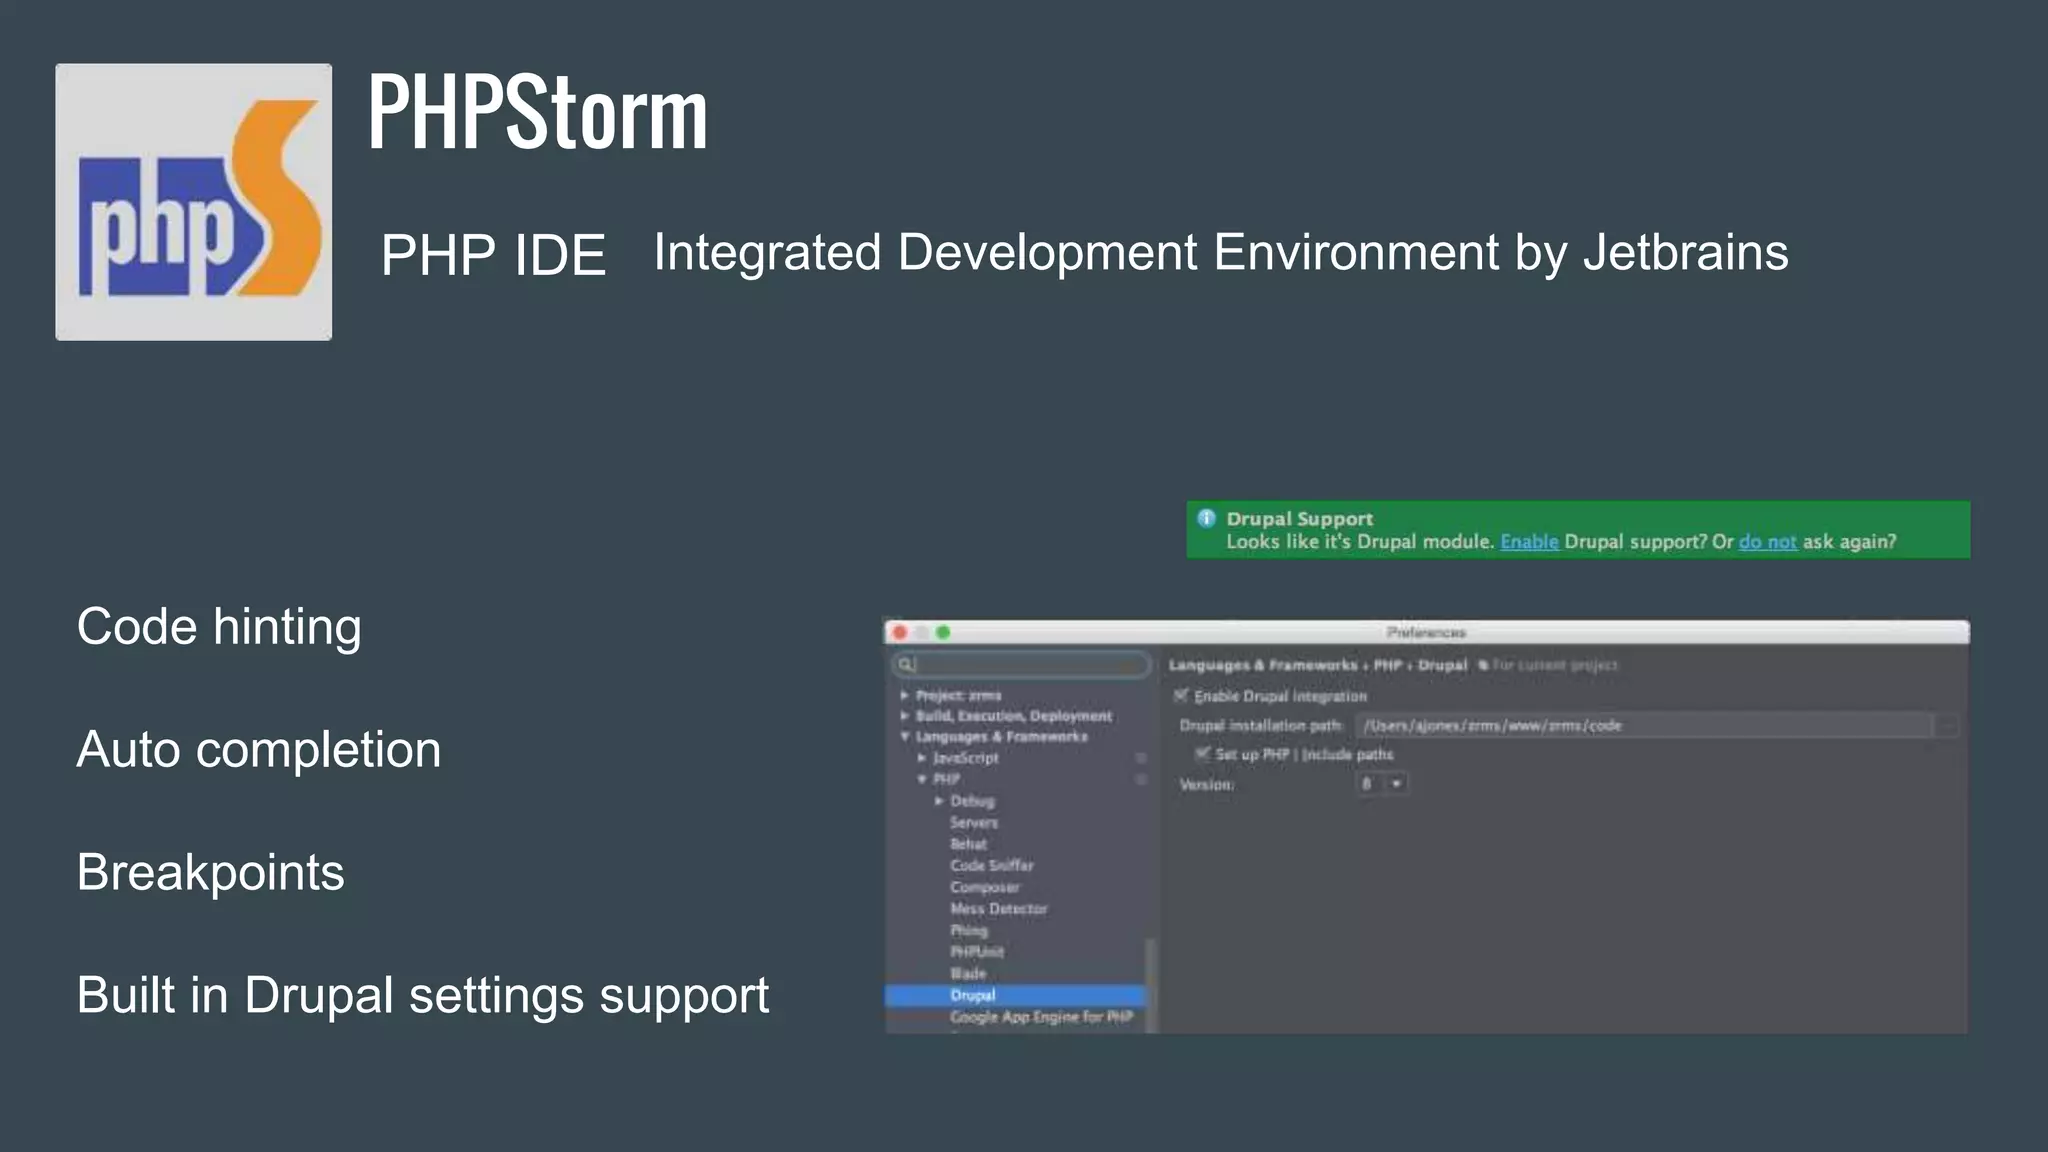
Task: Click the PhpStorm logo image
Action: click(194, 202)
